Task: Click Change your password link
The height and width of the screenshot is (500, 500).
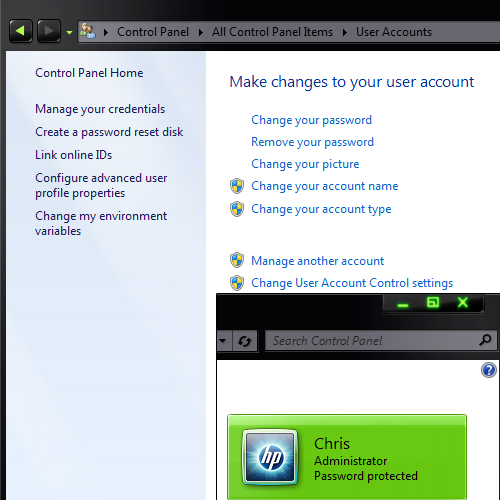Action: pyautogui.click(x=311, y=120)
